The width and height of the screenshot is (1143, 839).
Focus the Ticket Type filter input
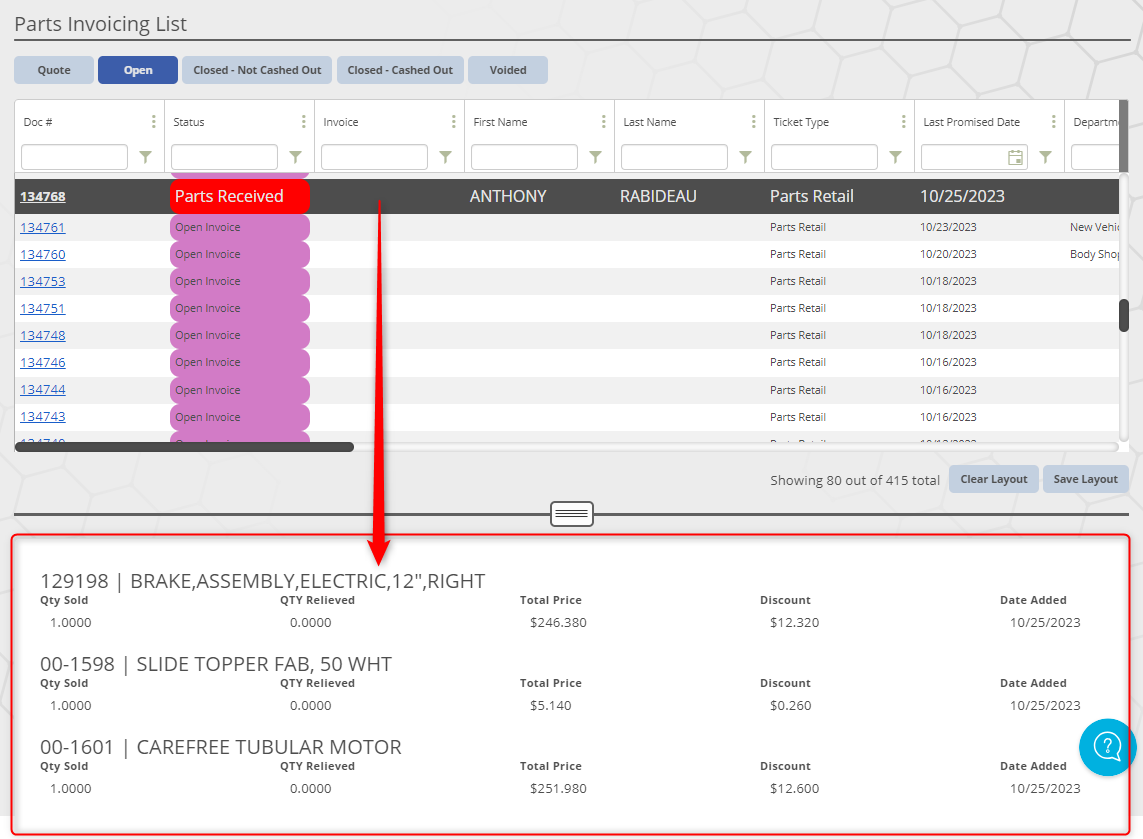[x=824, y=157]
